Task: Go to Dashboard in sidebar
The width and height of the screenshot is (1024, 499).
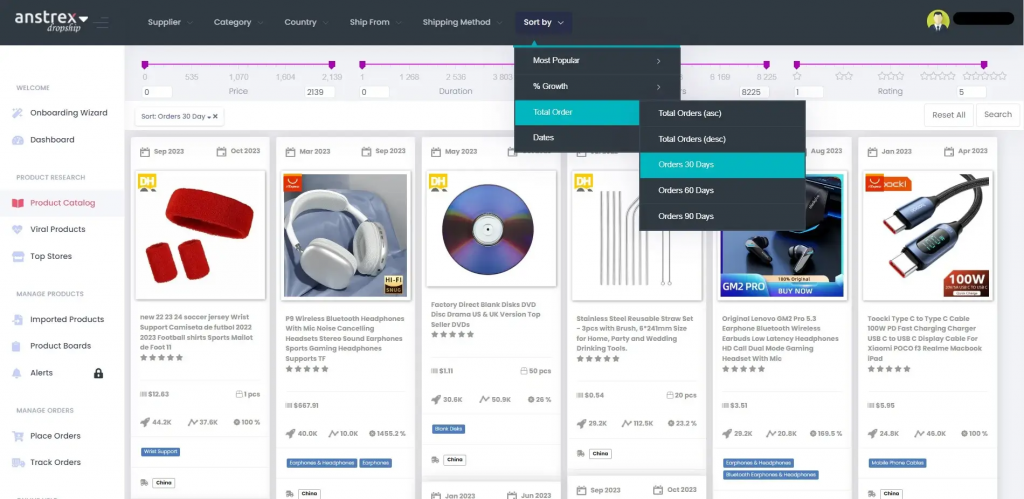Action: 52,140
